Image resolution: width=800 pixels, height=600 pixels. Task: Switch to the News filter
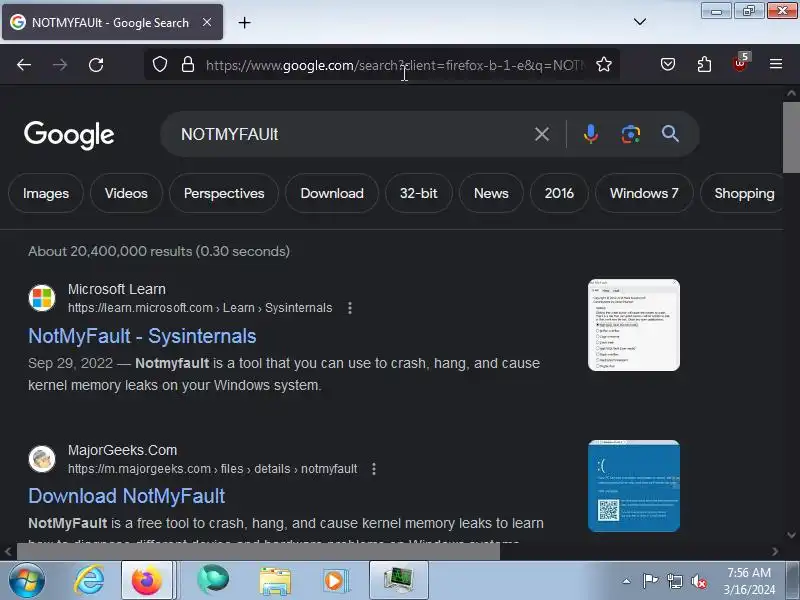tap(491, 193)
